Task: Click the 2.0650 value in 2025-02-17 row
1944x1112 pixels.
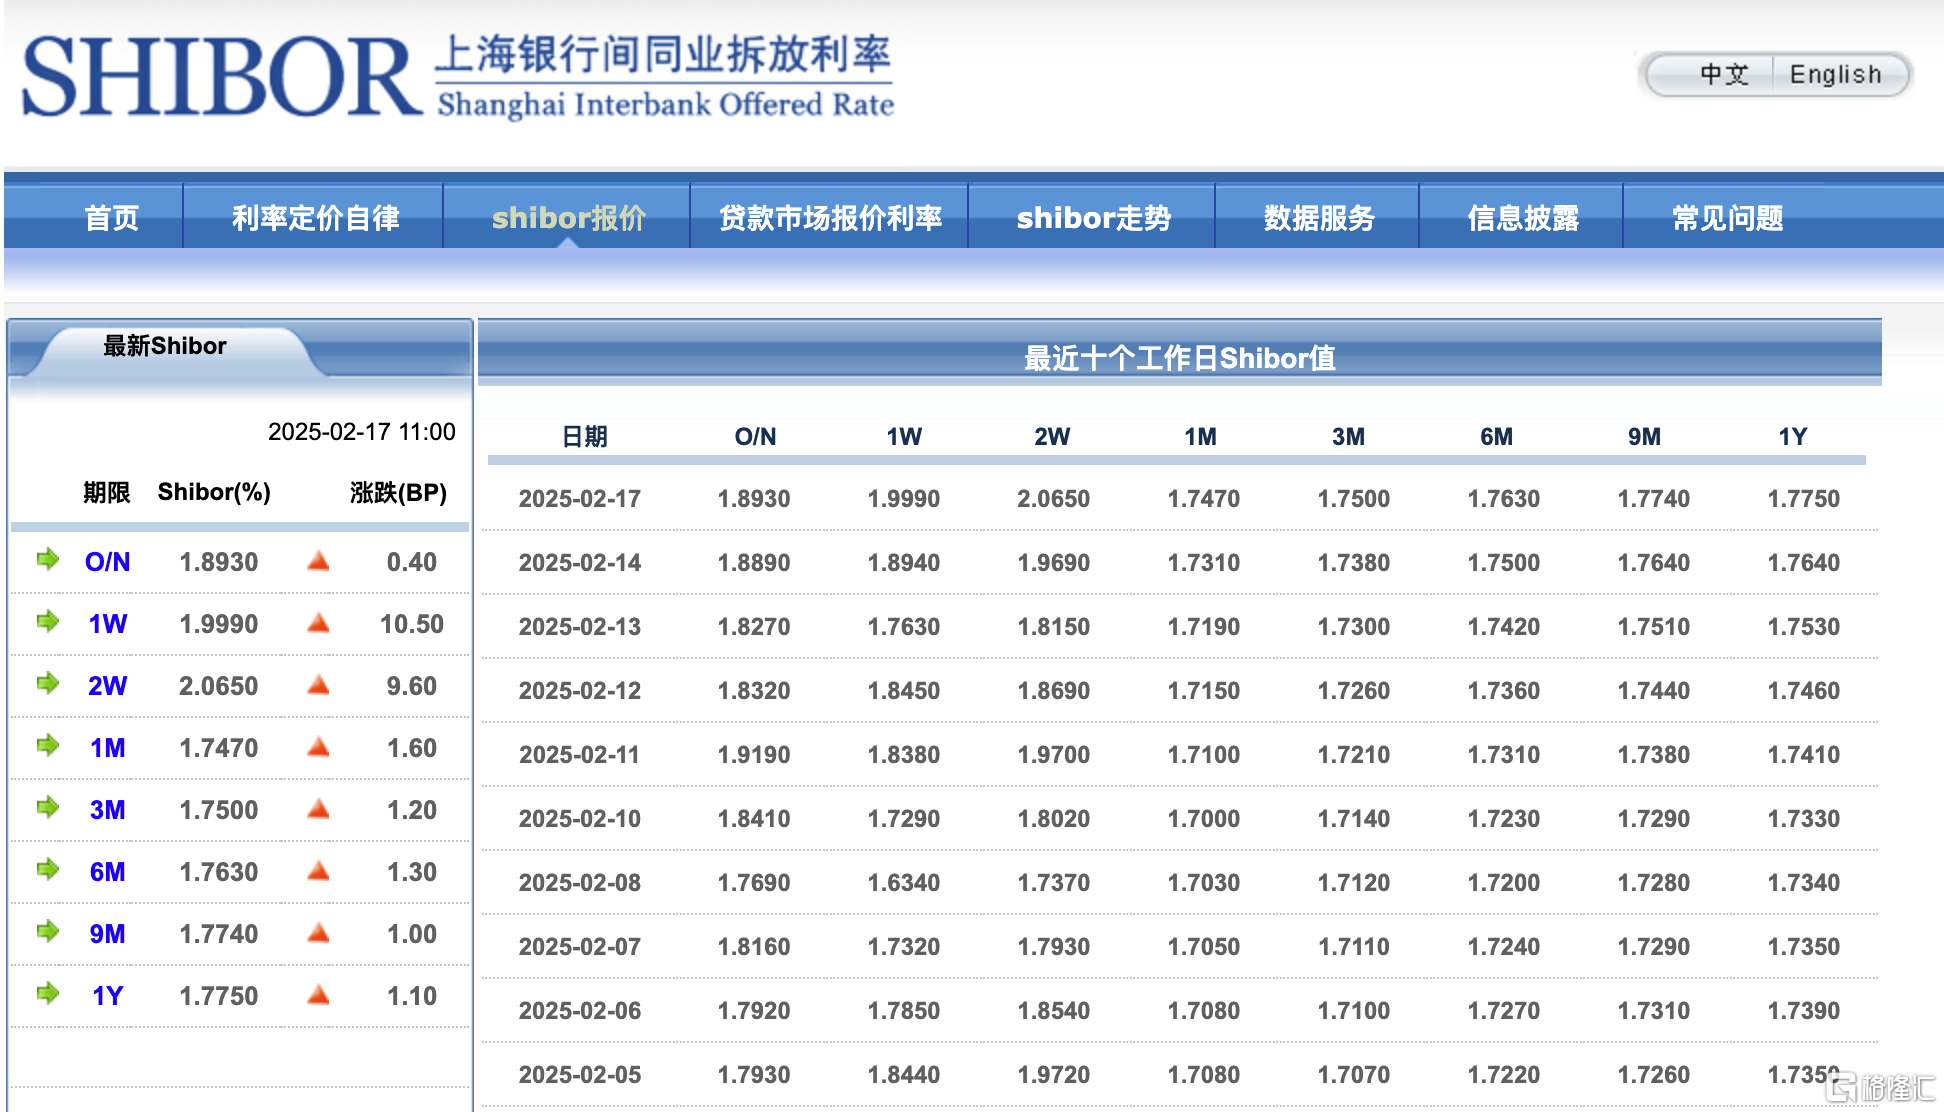Action: pyautogui.click(x=1054, y=499)
